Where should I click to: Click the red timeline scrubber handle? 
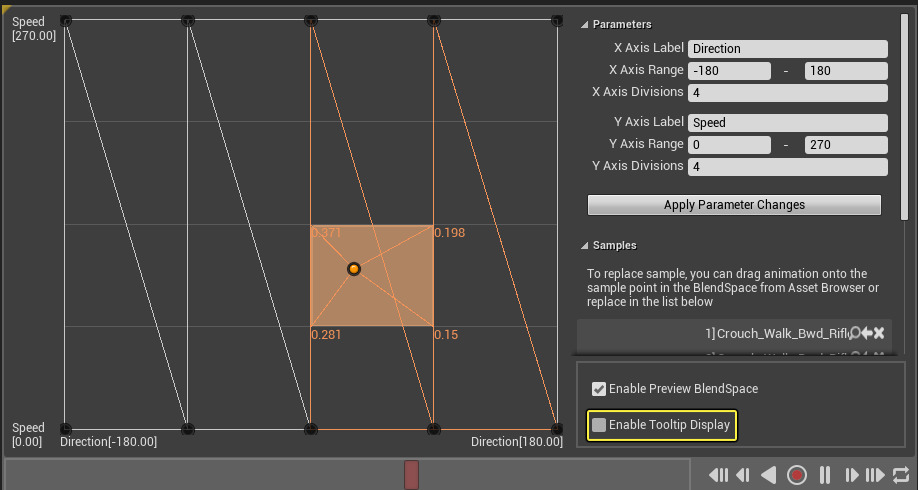(x=411, y=475)
